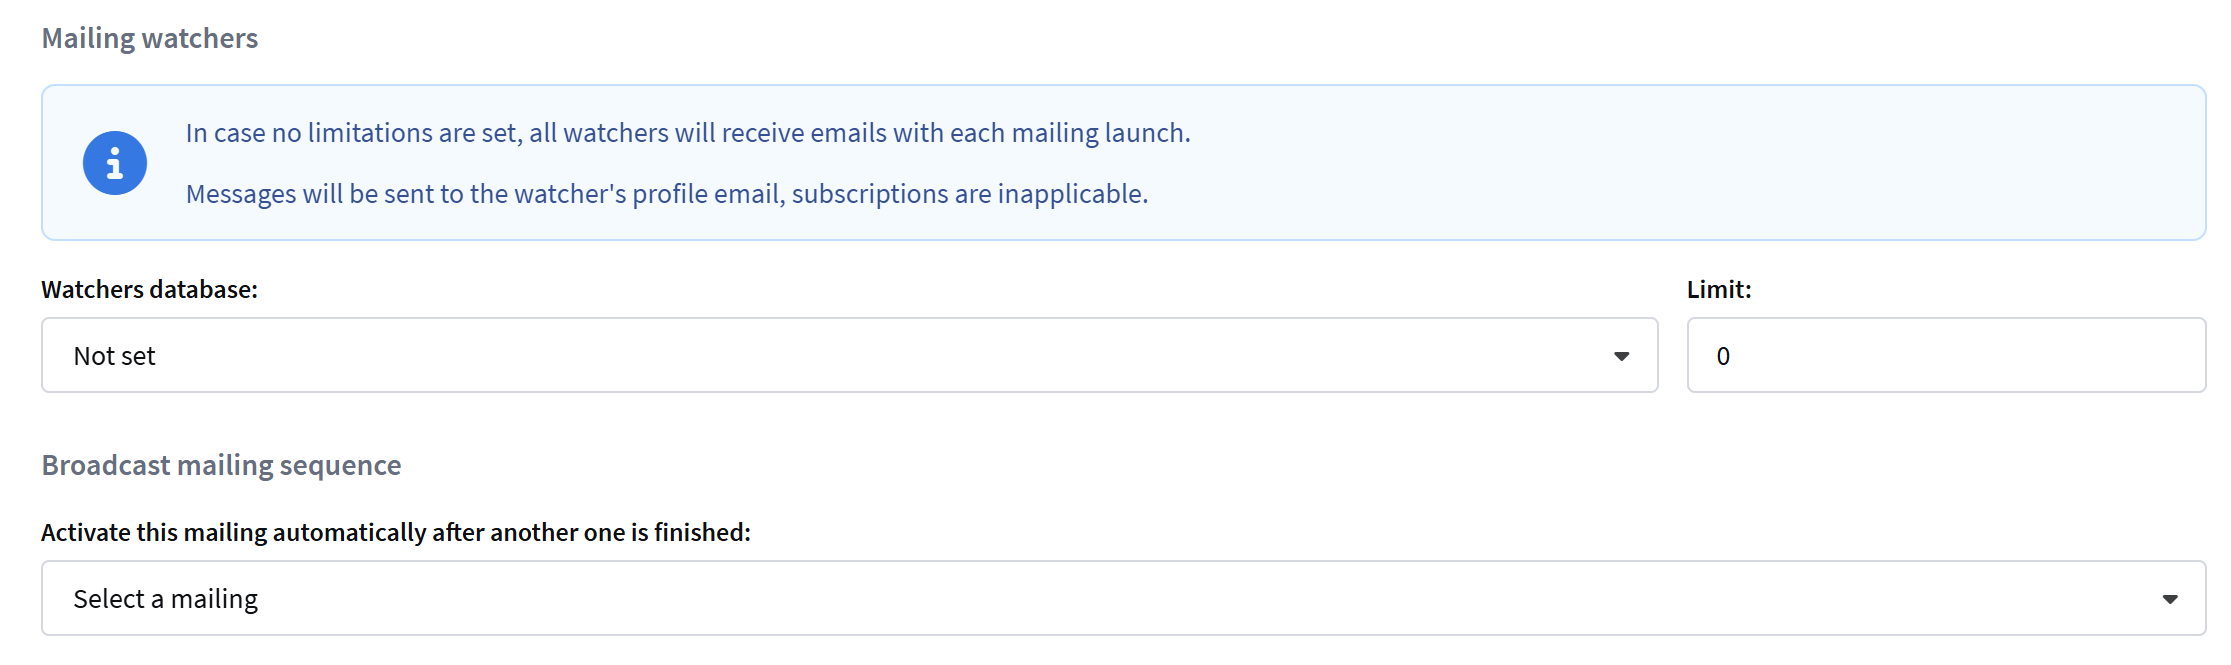
Task: Click the Watchers database label
Action: pos(149,289)
